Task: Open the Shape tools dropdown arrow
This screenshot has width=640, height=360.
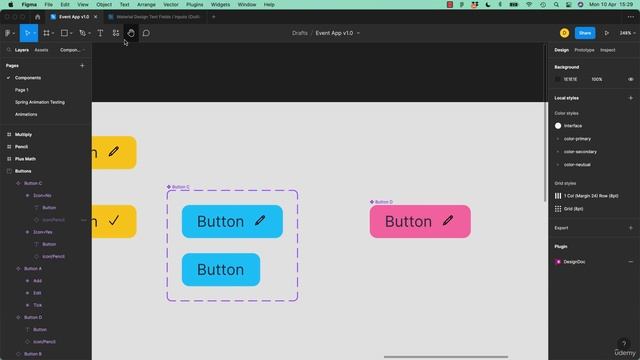Action: click(71, 33)
